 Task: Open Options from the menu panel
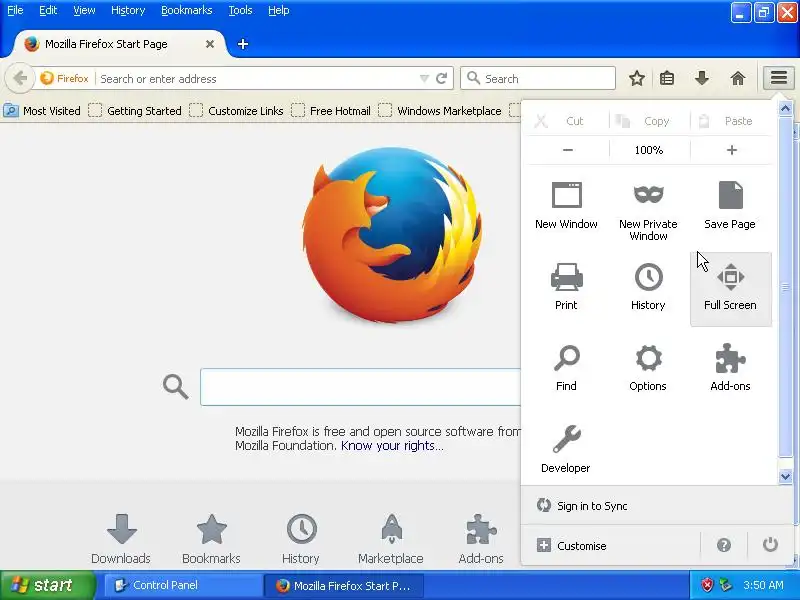(648, 368)
